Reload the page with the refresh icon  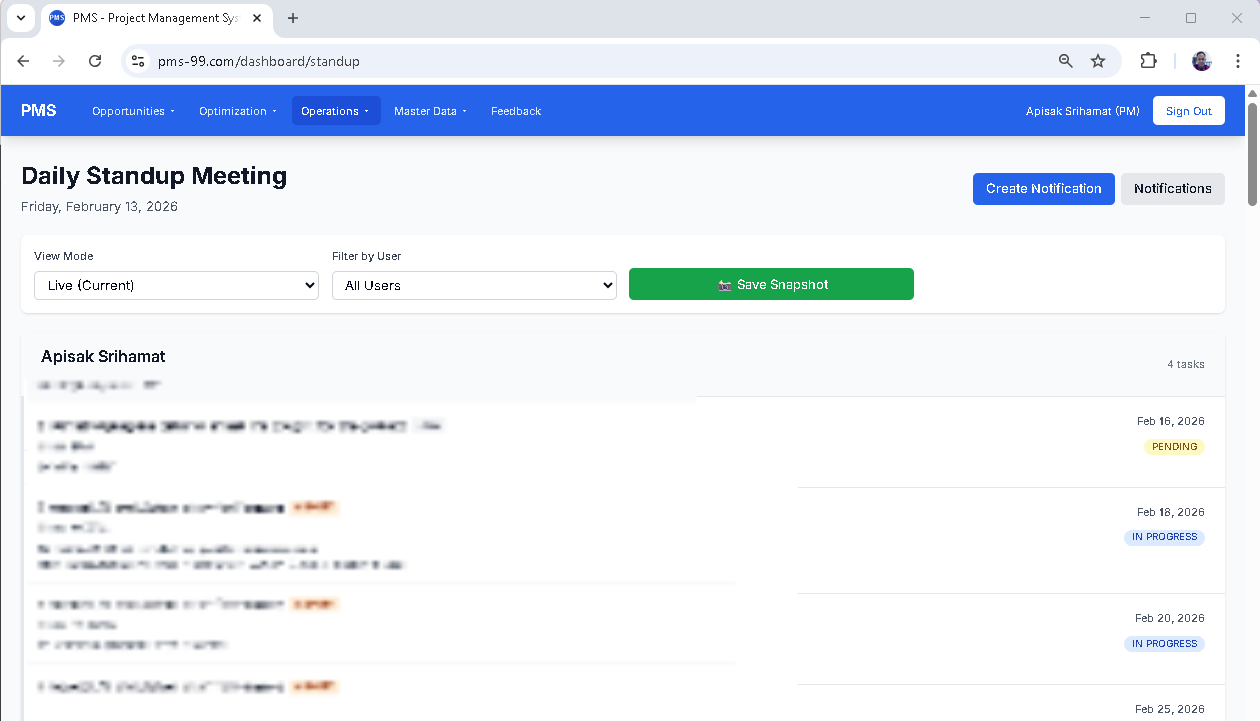pos(95,61)
